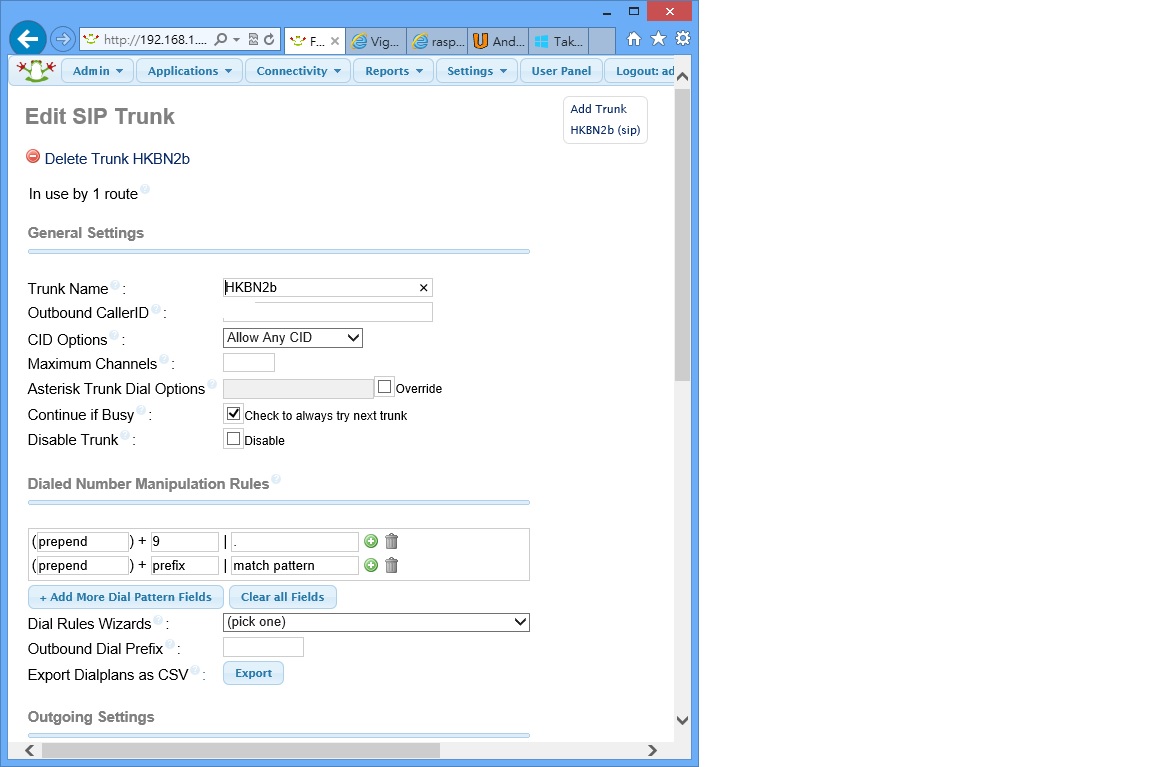The width and height of the screenshot is (1152, 767).
Task: Open the Applications menu
Action: pos(189,71)
